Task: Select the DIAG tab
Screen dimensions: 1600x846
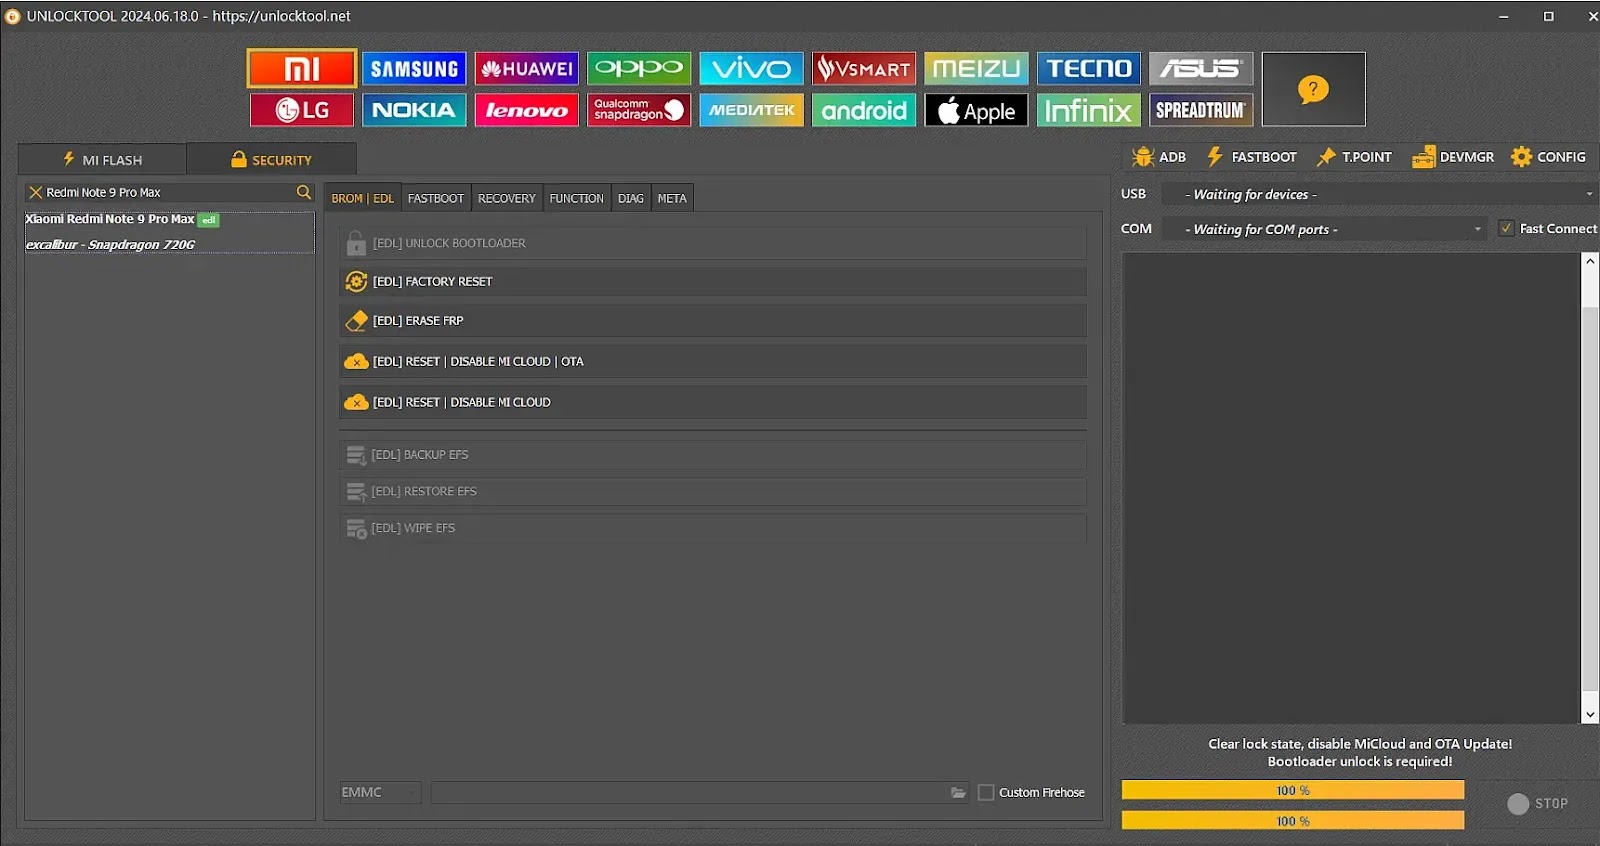Action: click(631, 198)
